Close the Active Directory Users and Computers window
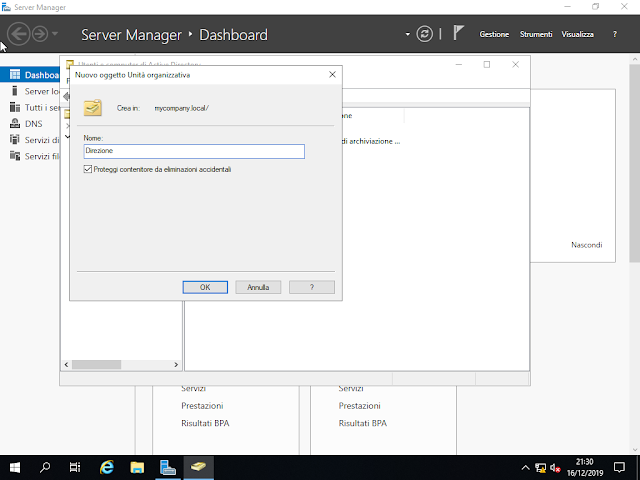 click(516, 64)
